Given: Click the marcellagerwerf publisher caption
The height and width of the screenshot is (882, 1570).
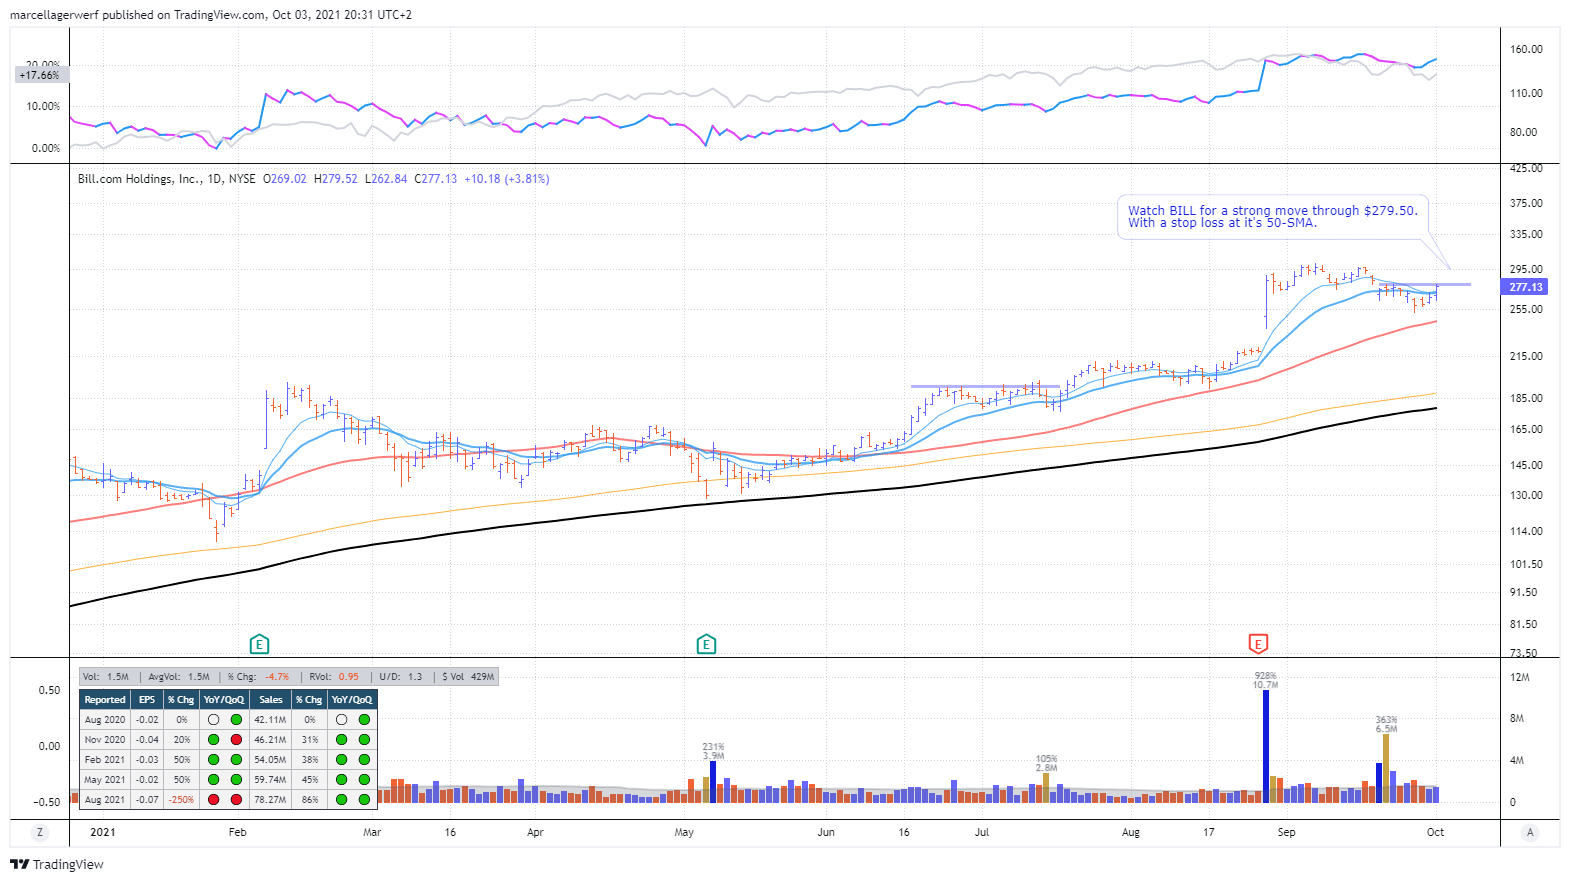Looking at the screenshot, I should (x=210, y=15).
